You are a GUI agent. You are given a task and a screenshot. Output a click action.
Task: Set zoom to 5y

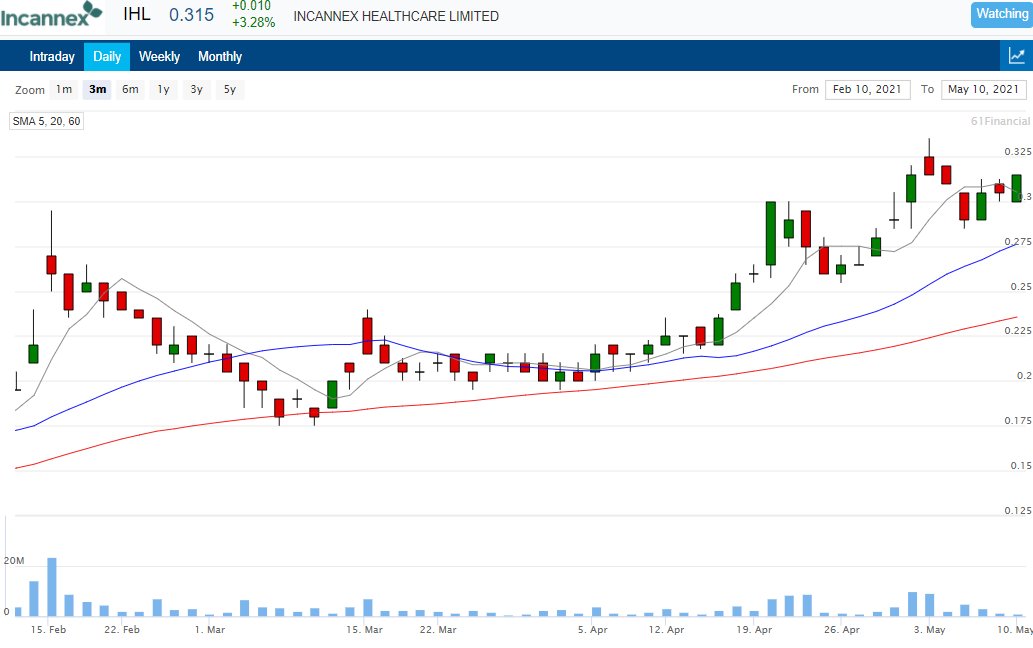point(230,90)
